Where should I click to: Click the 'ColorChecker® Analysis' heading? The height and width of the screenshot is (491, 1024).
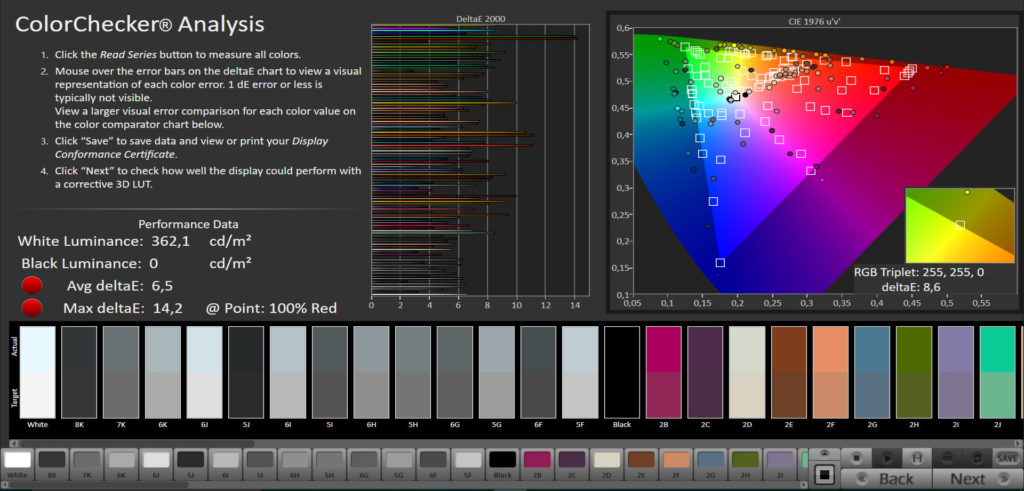click(140, 24)
